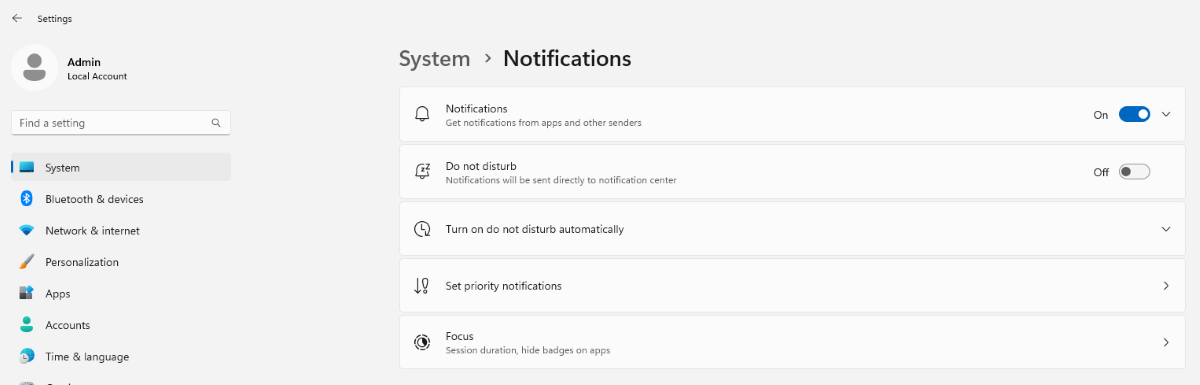Click the Personalization paintbrush icon
This screenshot has height=385, width=1200.
tap(27, 262)
